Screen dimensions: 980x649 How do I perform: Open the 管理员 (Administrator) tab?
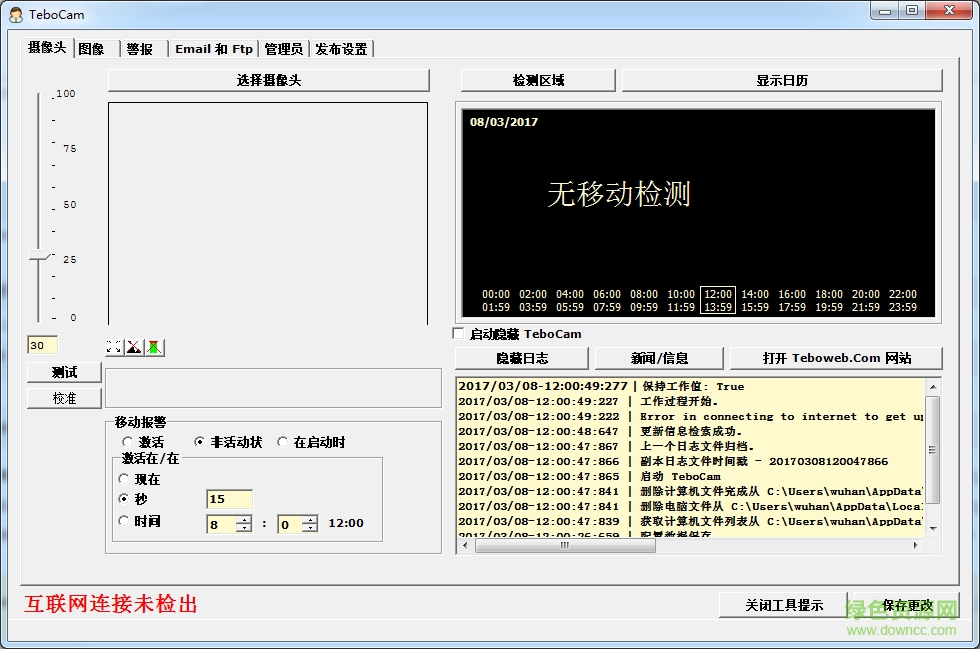(284, 47)
